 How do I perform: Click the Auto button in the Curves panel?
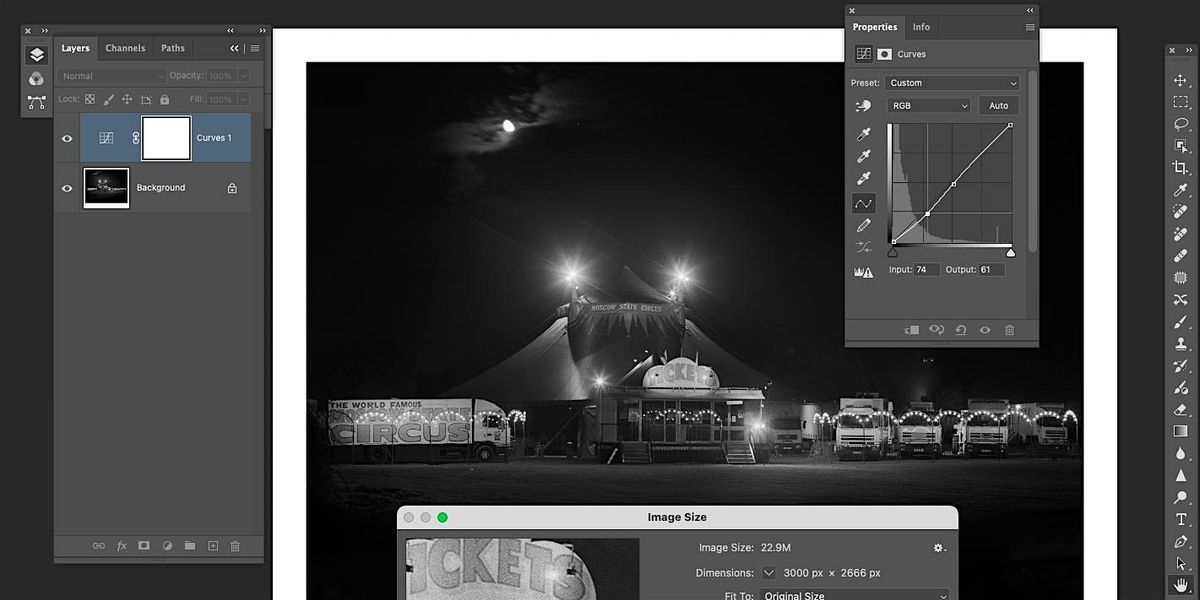pyautogui.click(x=998, y=105)
